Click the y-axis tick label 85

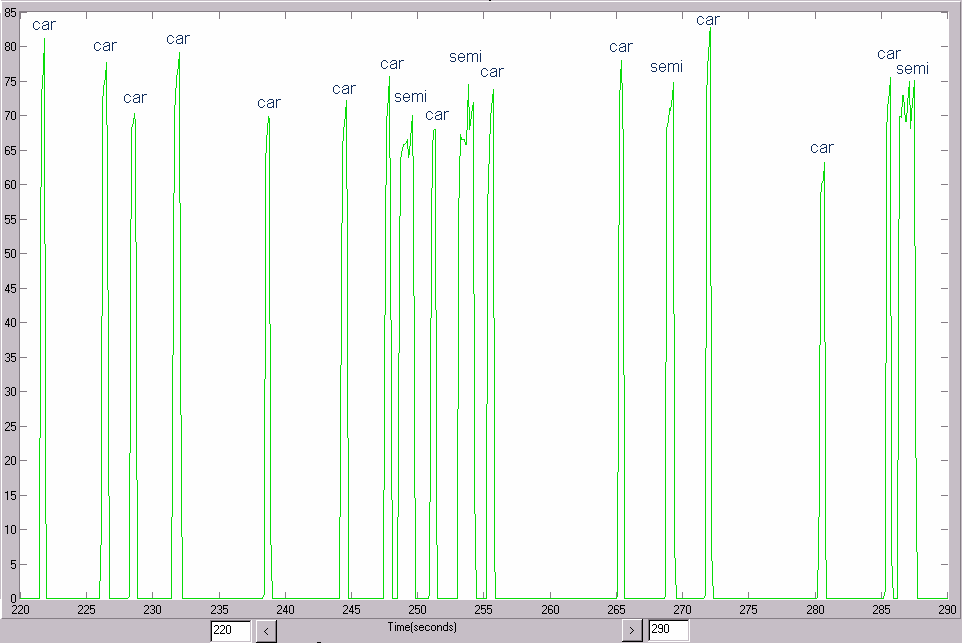[10, 13]
